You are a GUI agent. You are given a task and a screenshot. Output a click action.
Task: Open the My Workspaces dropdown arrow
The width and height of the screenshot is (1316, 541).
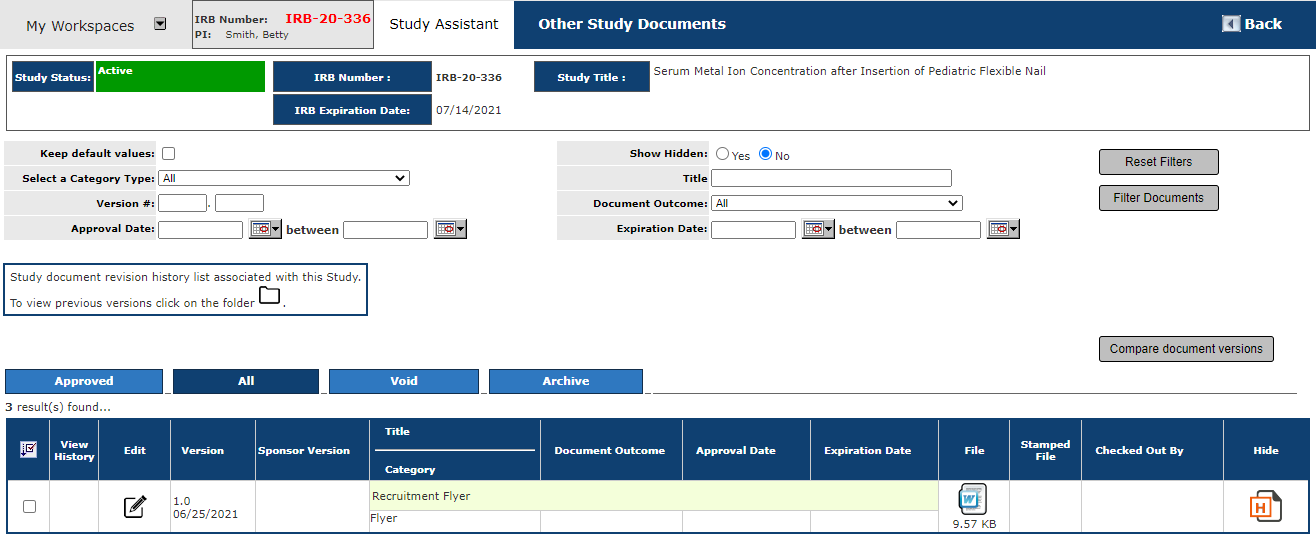(x=160, y=24)
